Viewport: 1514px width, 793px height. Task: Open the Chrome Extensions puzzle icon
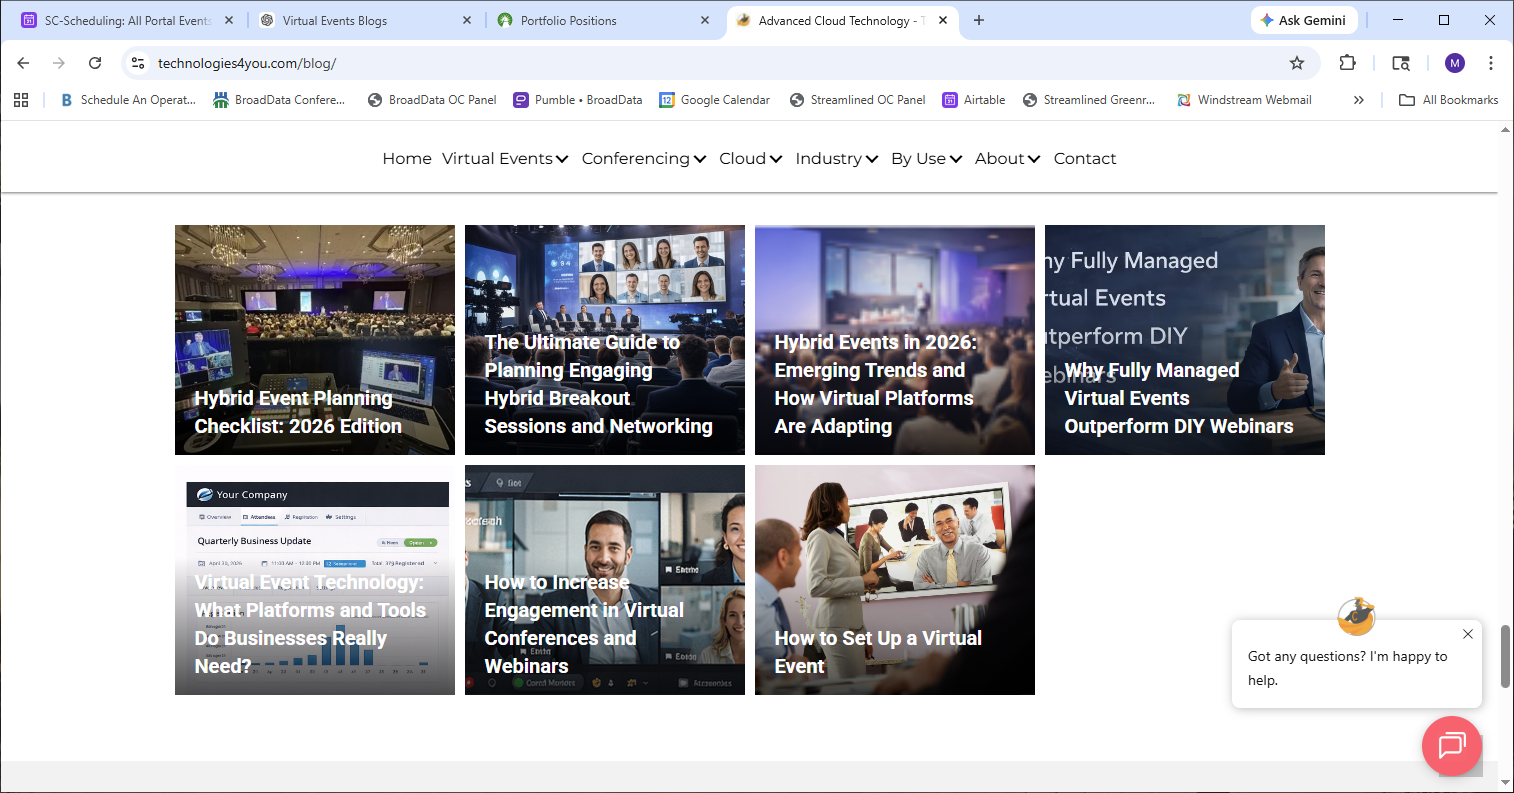(1347, 63)
